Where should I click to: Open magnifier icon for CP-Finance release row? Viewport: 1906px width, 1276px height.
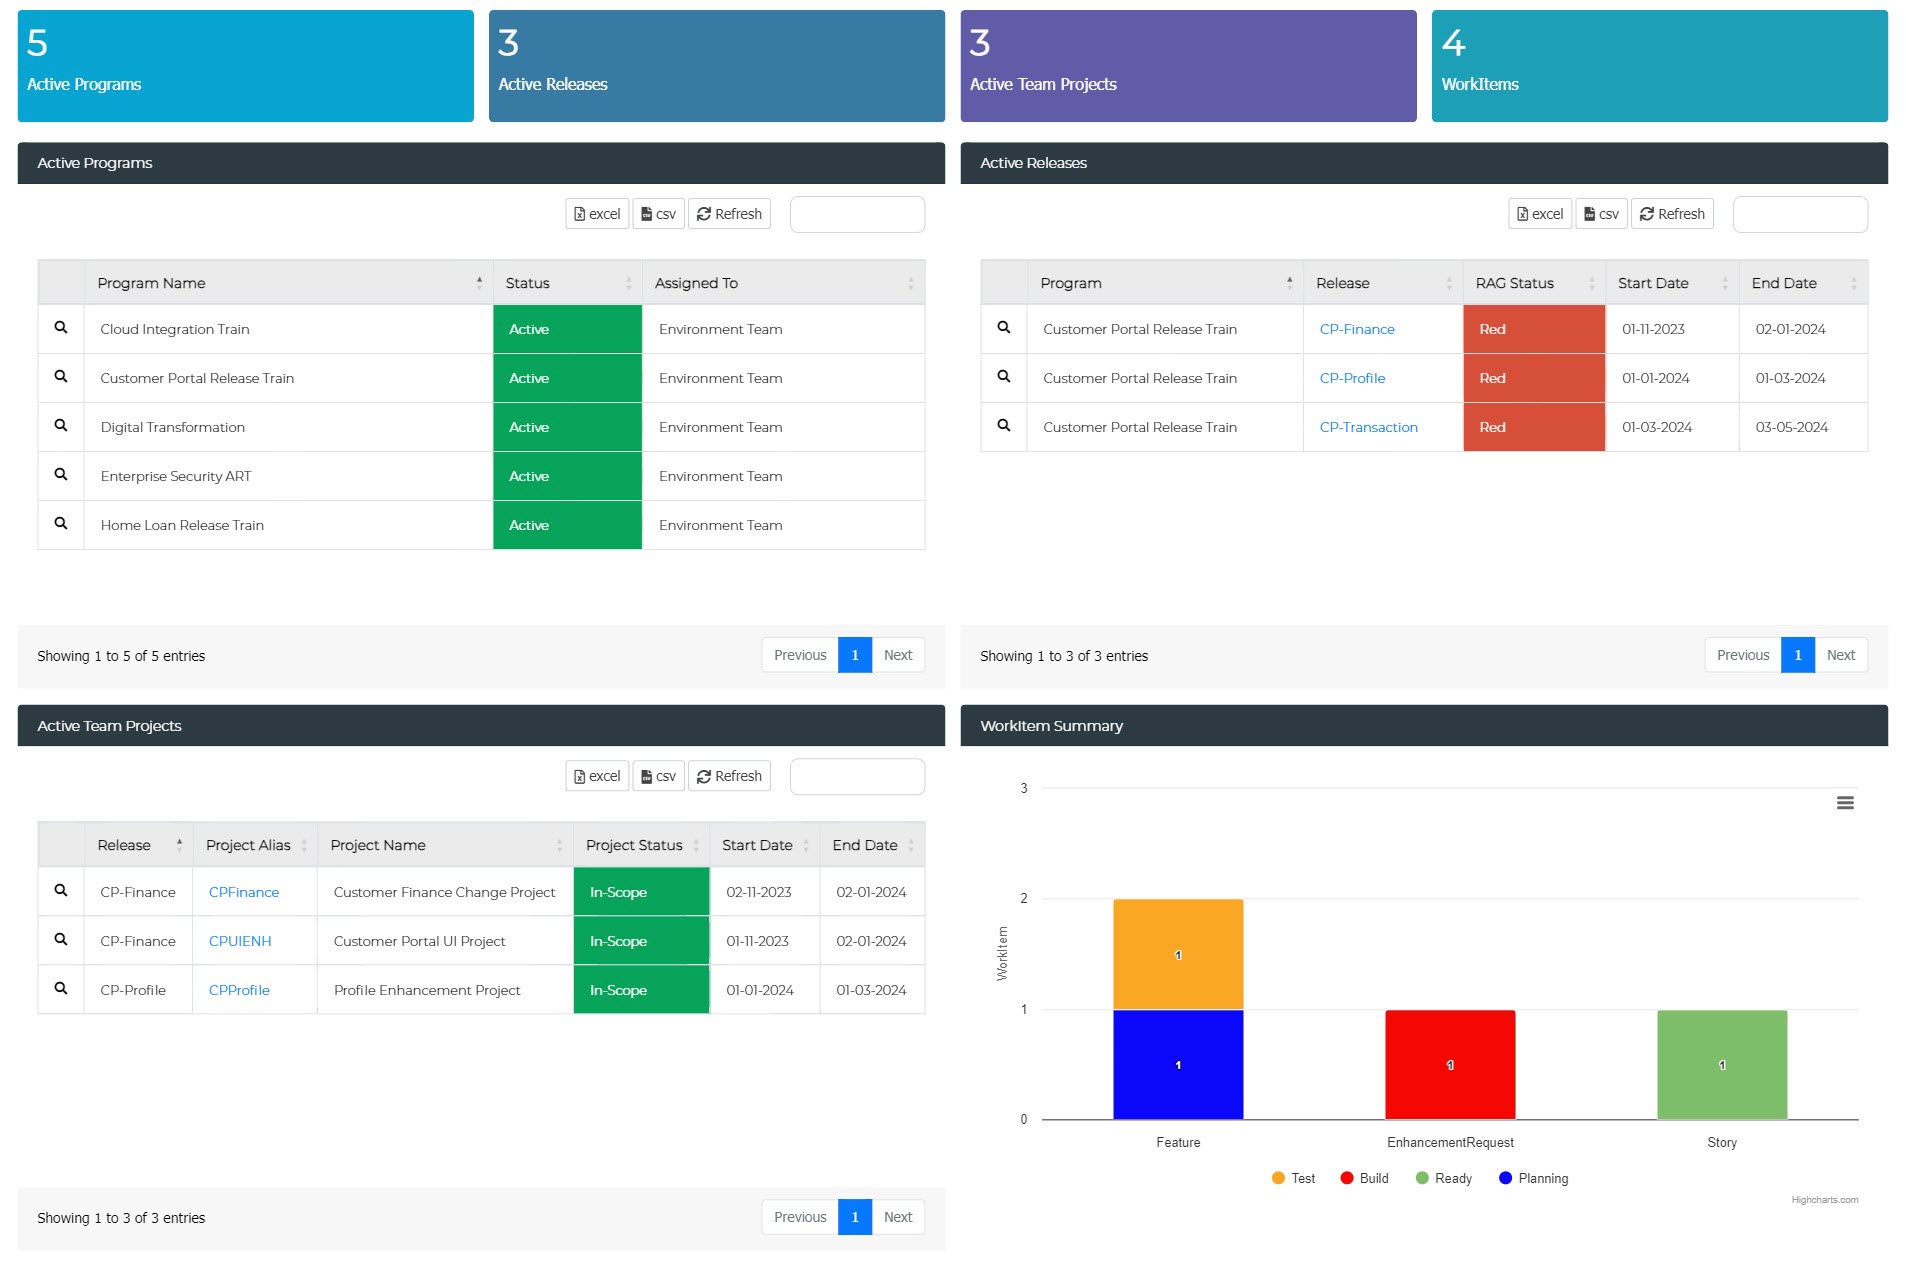coord(1004,328)
